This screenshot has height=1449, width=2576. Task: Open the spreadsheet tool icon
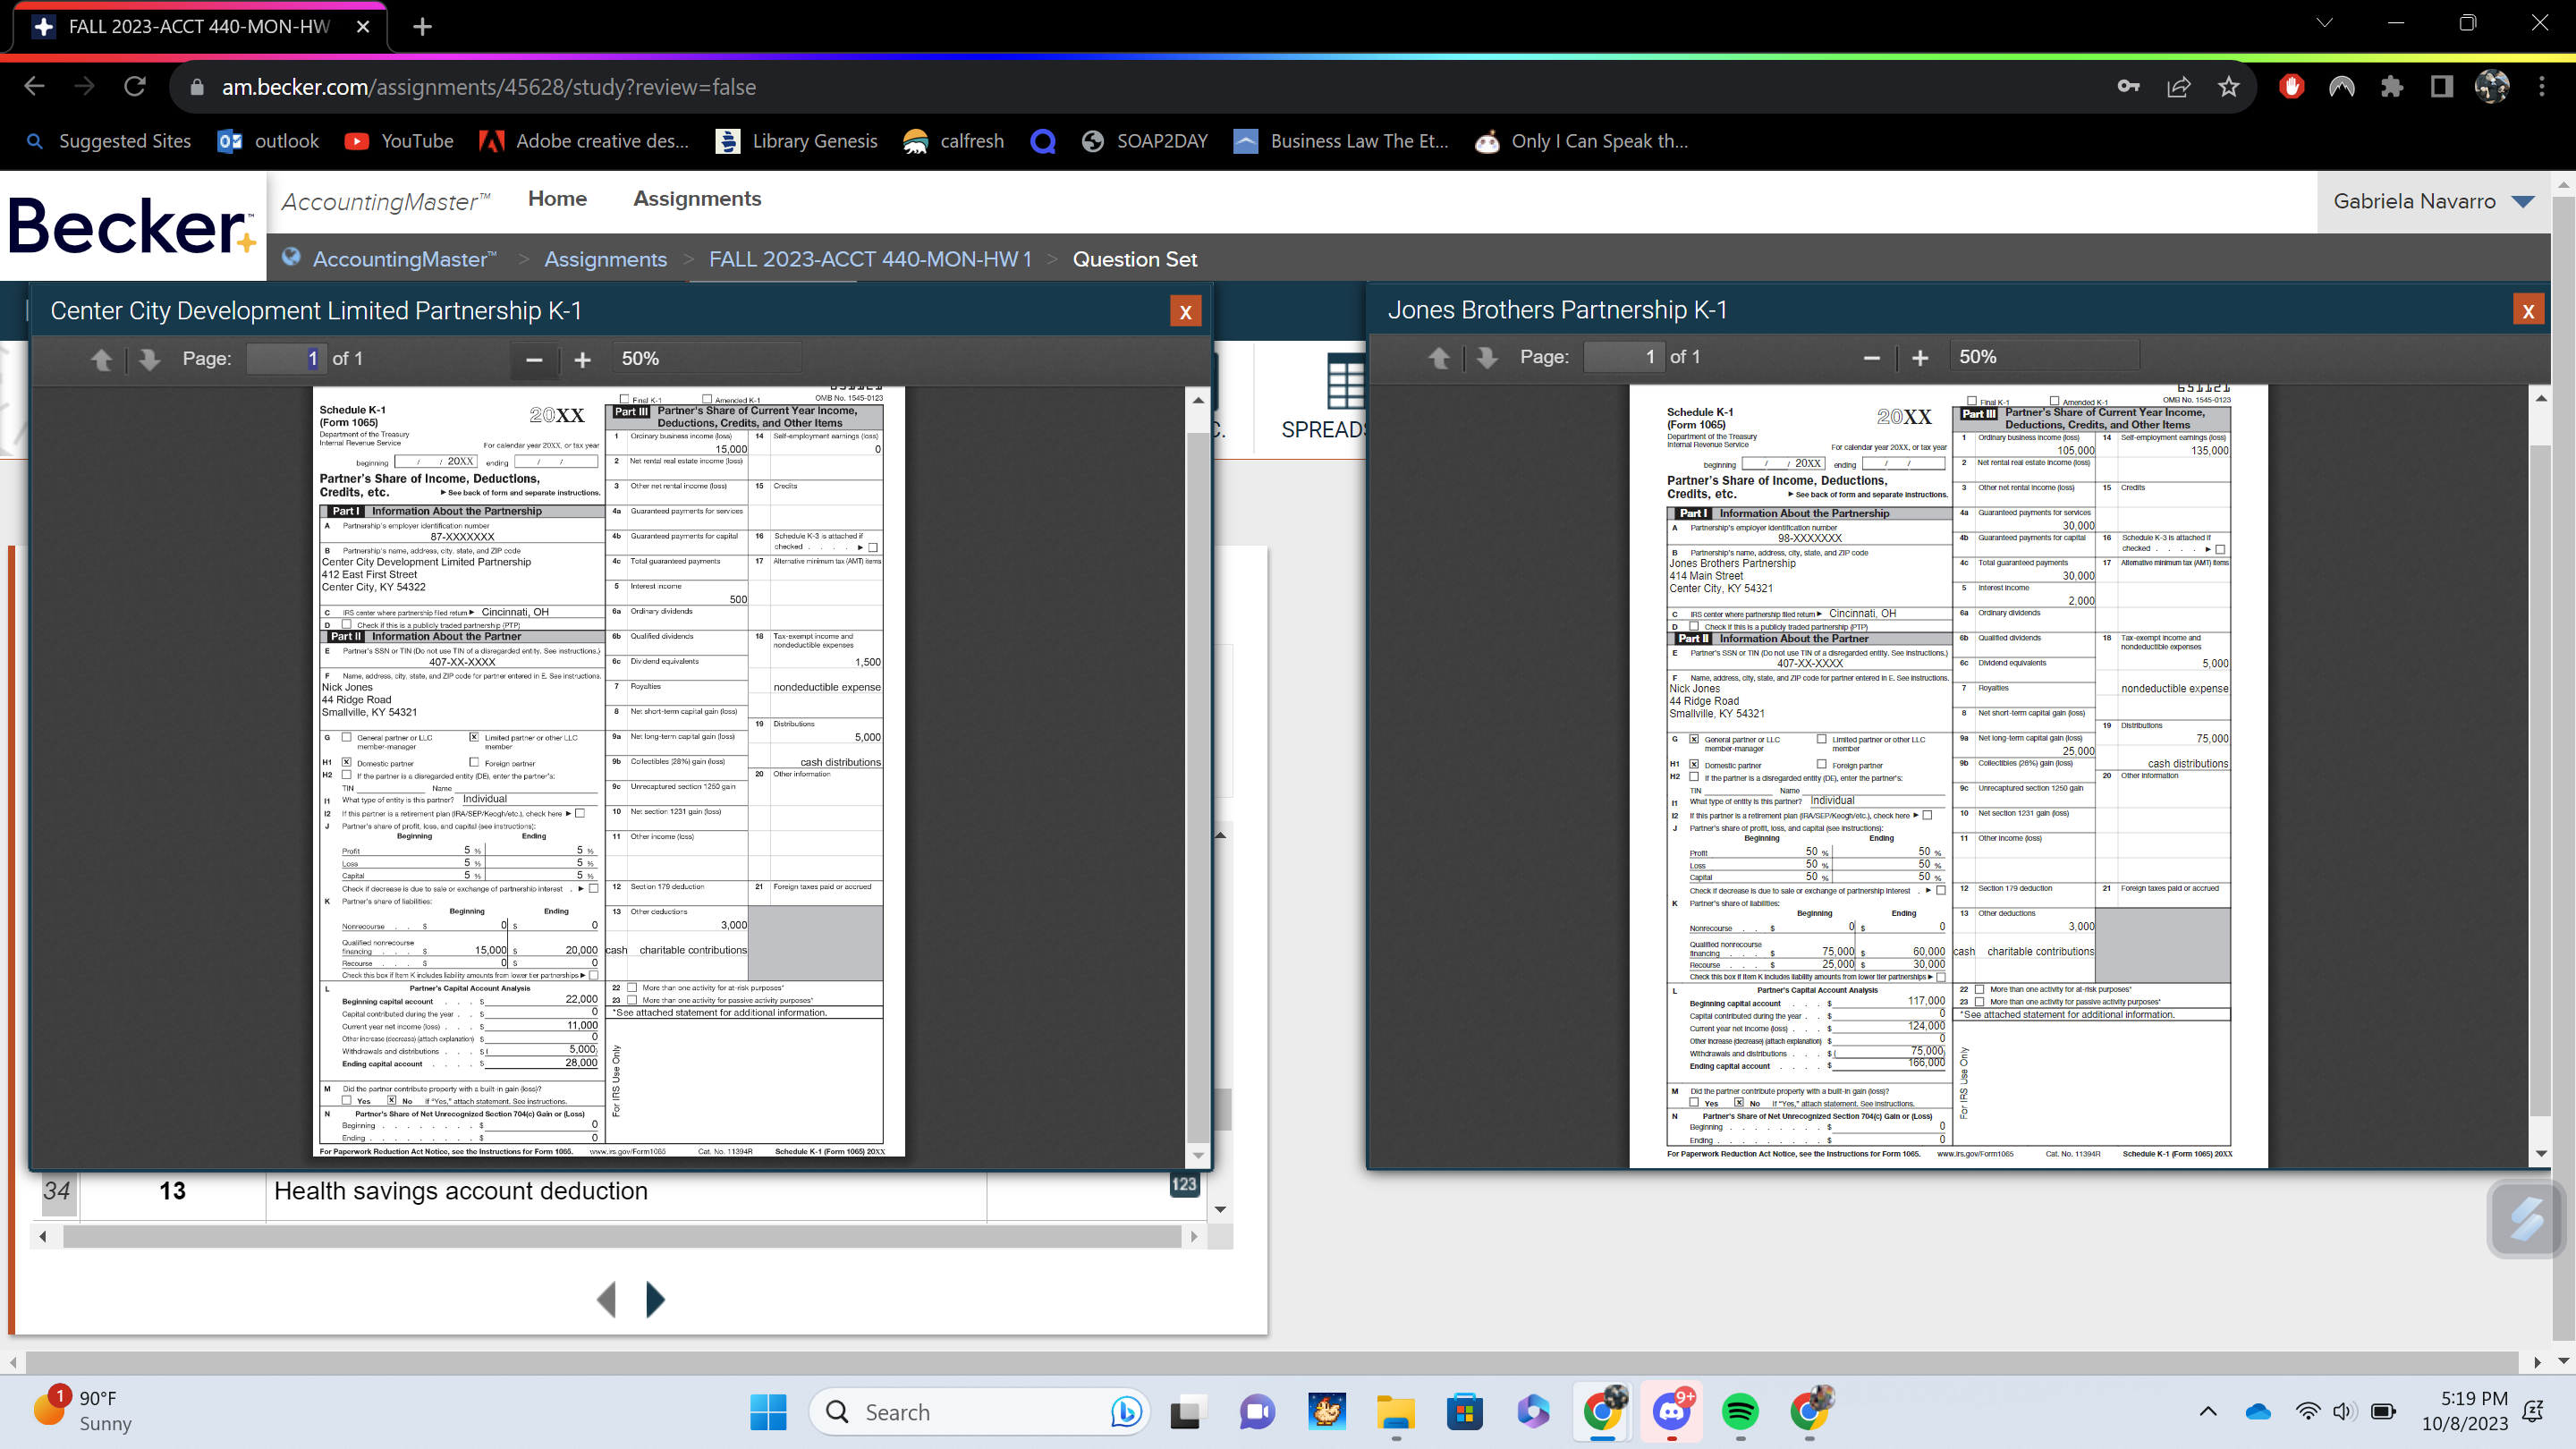[1345, 390]
